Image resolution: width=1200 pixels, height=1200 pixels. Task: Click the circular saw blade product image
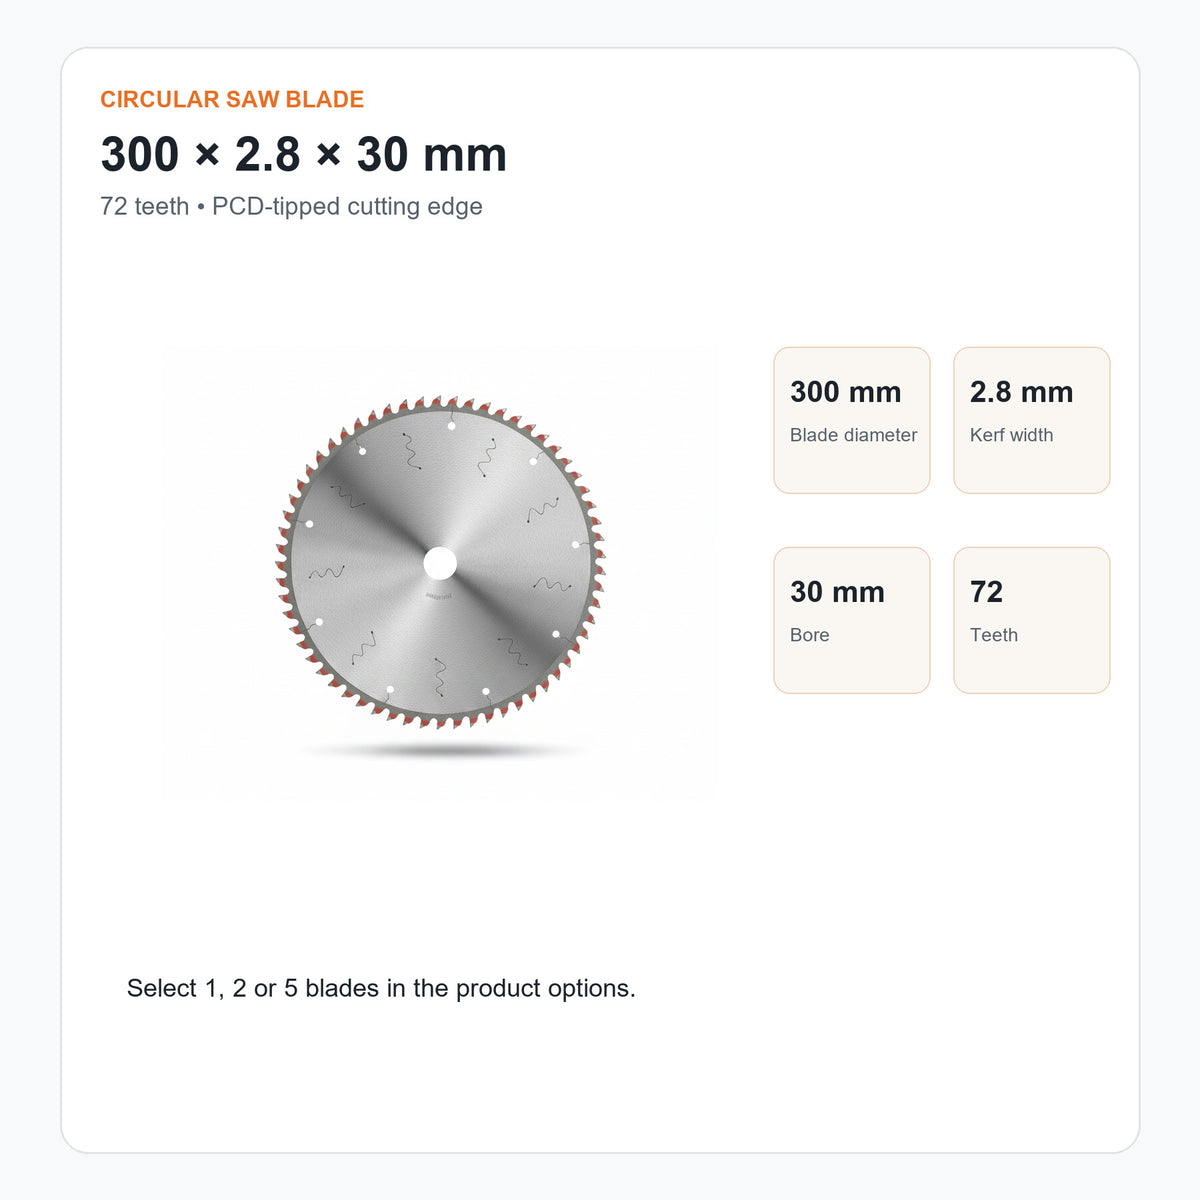pyautogui.click(x=440, y=571)
